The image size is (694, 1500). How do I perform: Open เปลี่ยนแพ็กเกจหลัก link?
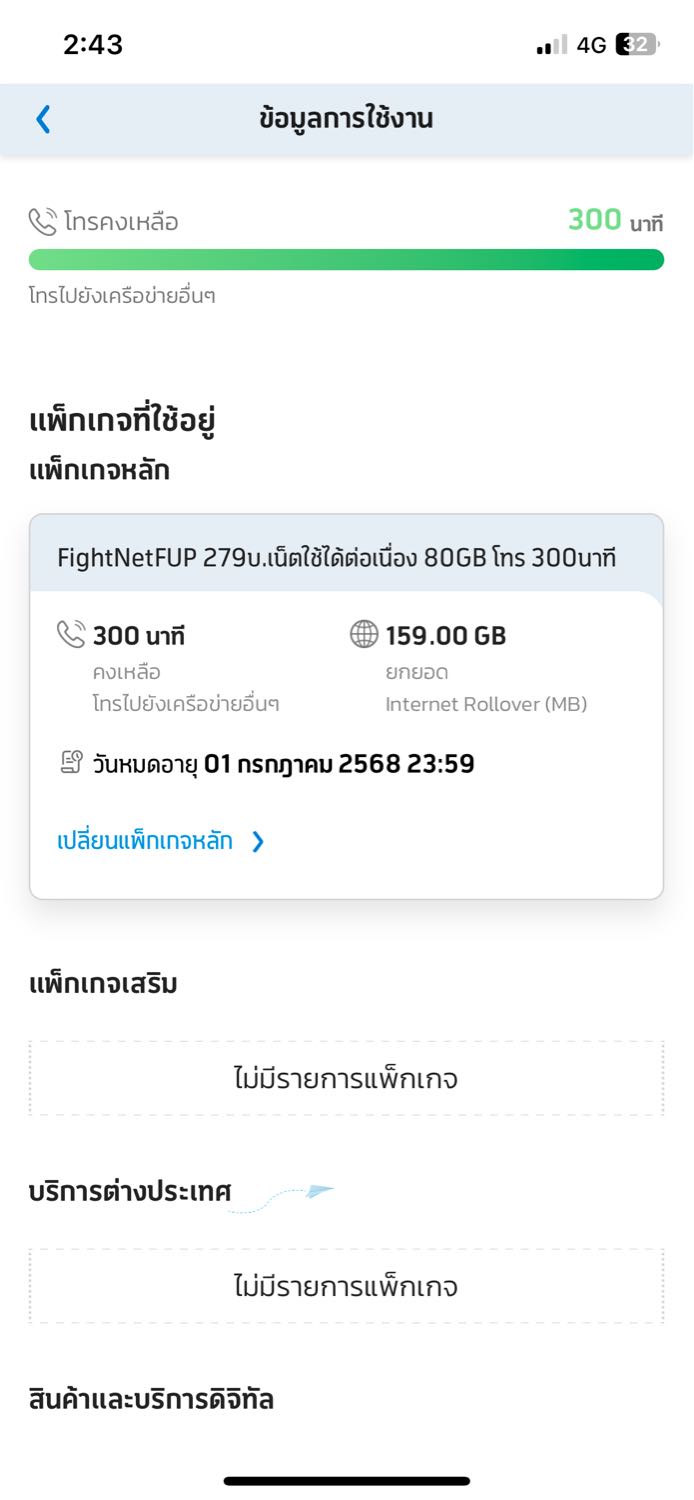click(x=145, y=841)
